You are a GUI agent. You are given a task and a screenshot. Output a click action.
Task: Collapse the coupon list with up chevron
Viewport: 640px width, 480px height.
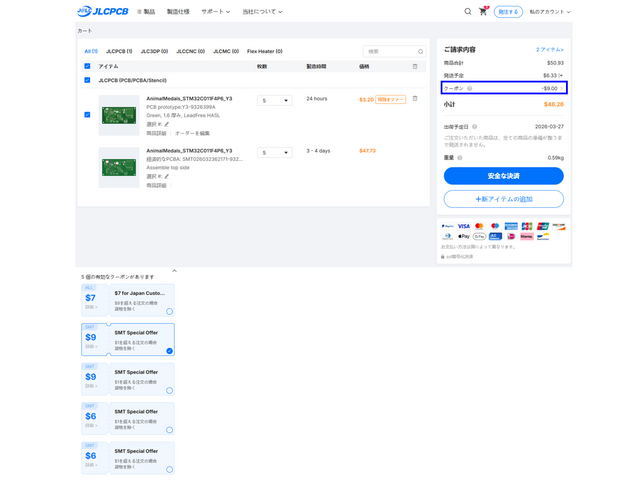[174, 271]
